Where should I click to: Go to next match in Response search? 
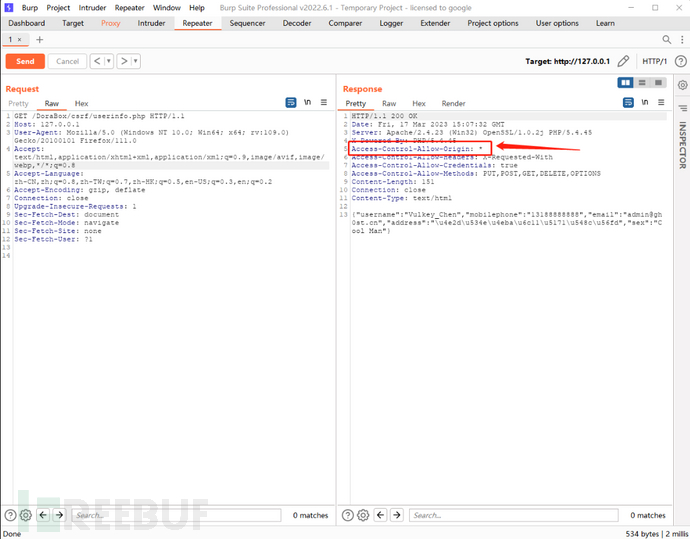pyautogui.click(x=396, y=515)
